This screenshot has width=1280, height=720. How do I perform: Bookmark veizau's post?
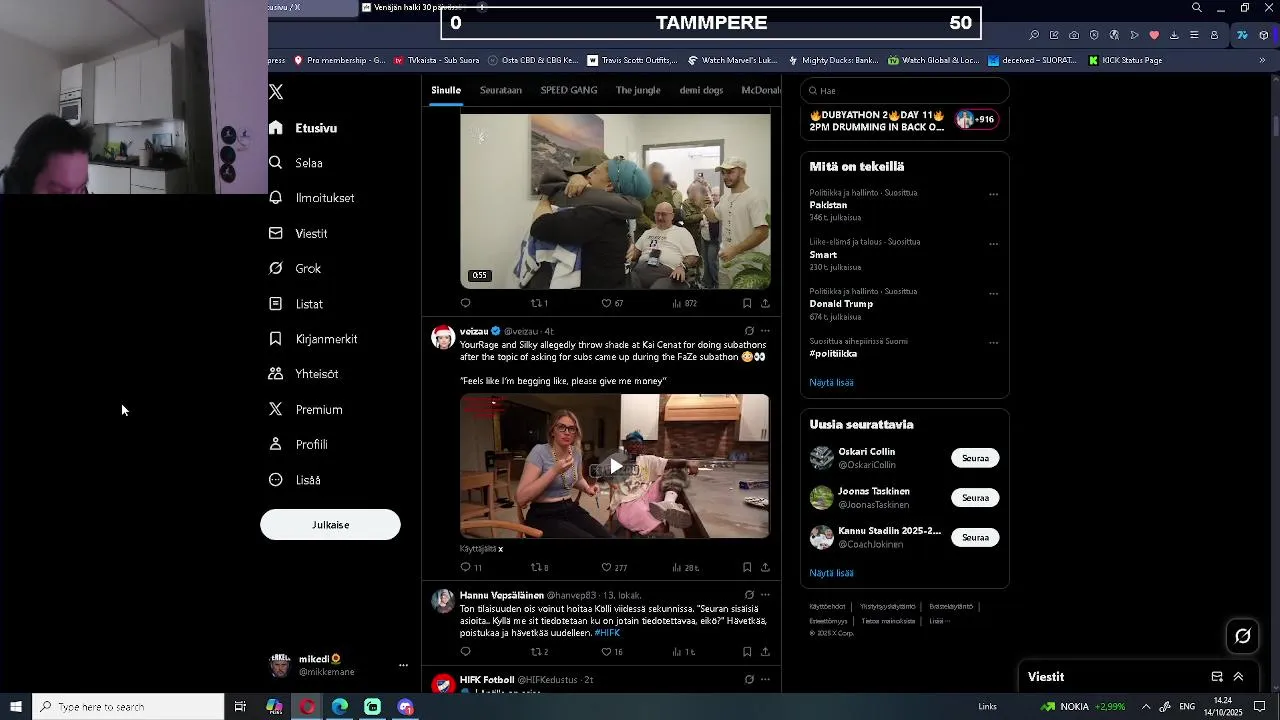747,567
